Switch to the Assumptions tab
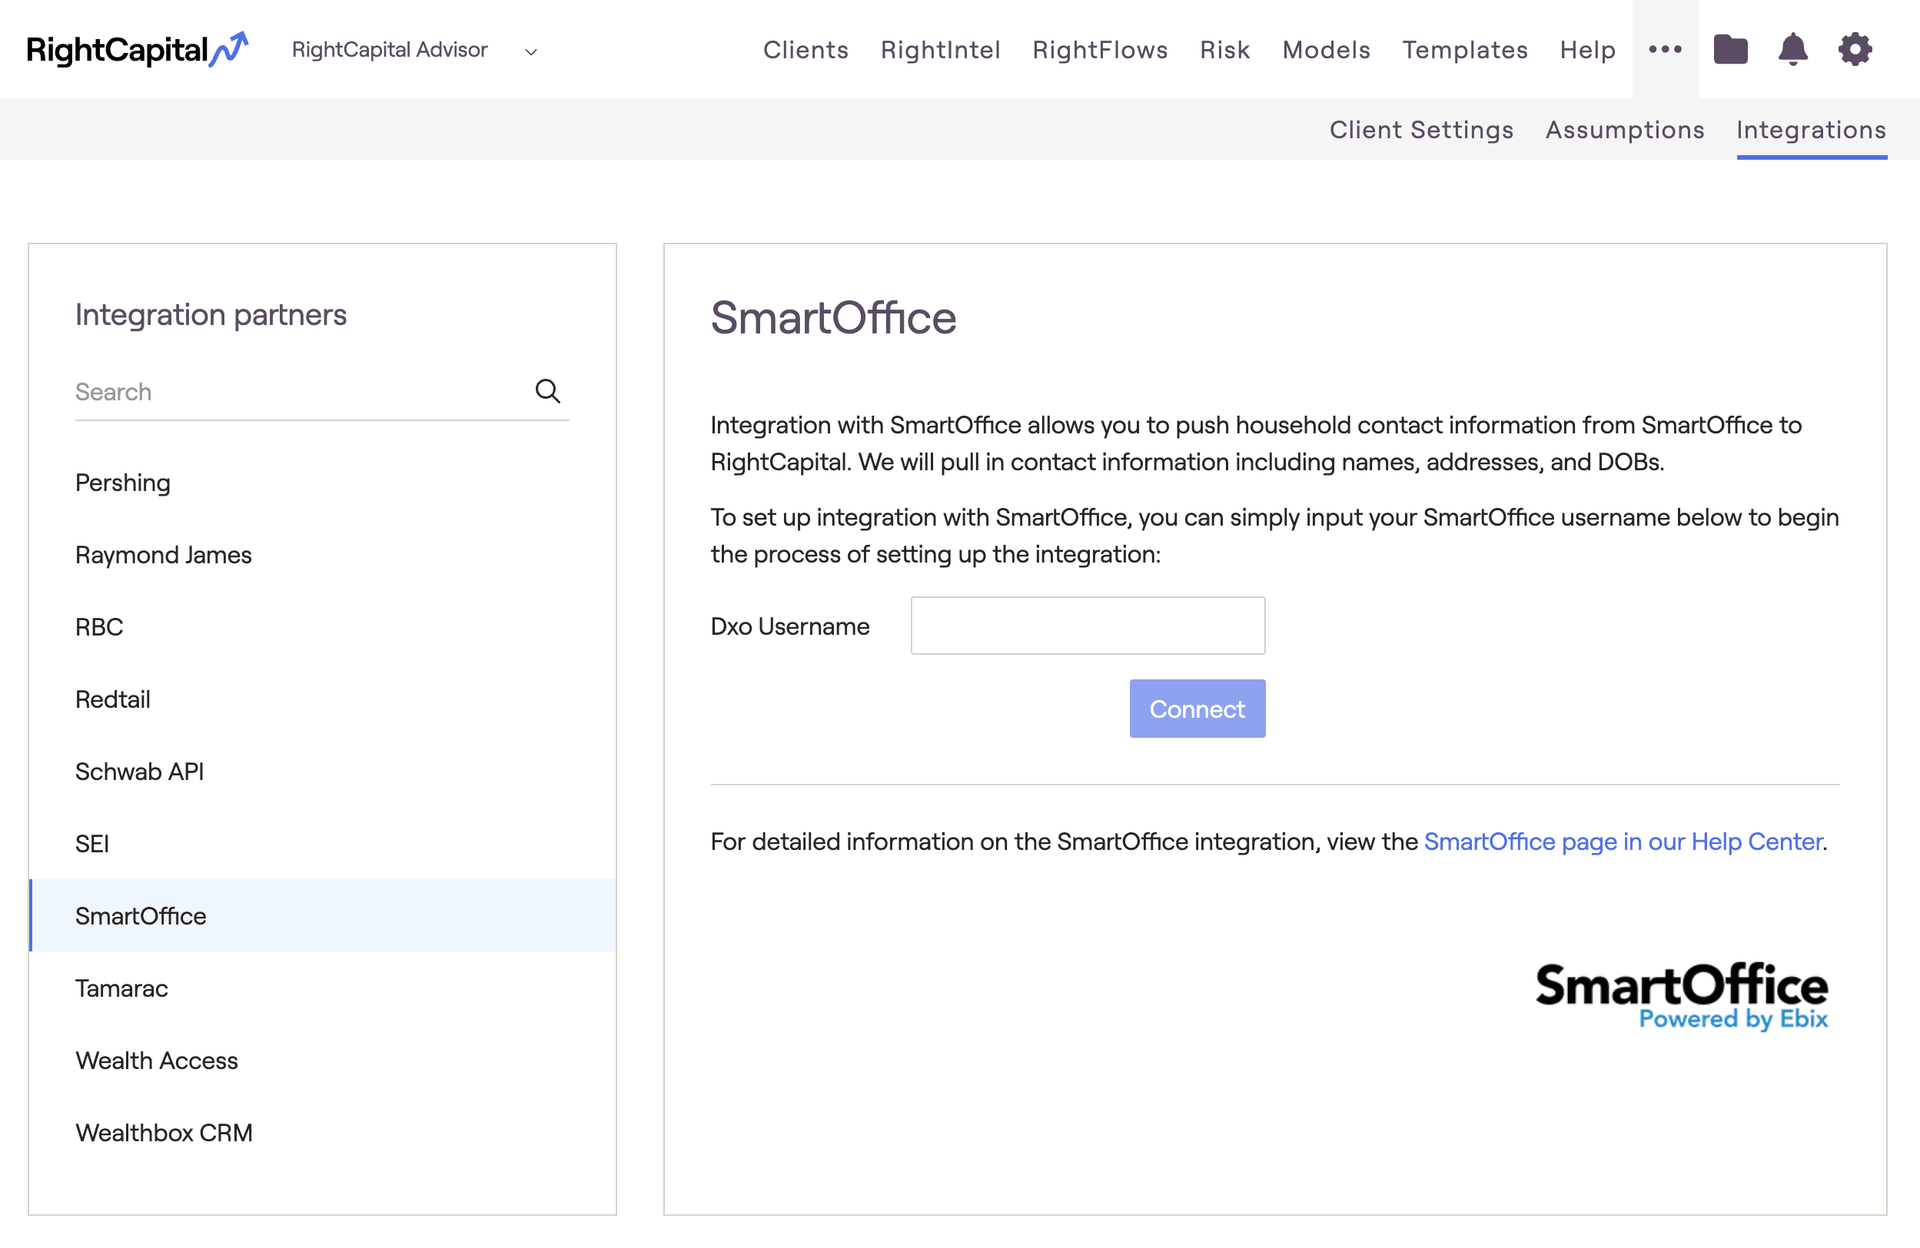This screenshot has height=1248, width=1920. click(1625, 130)
